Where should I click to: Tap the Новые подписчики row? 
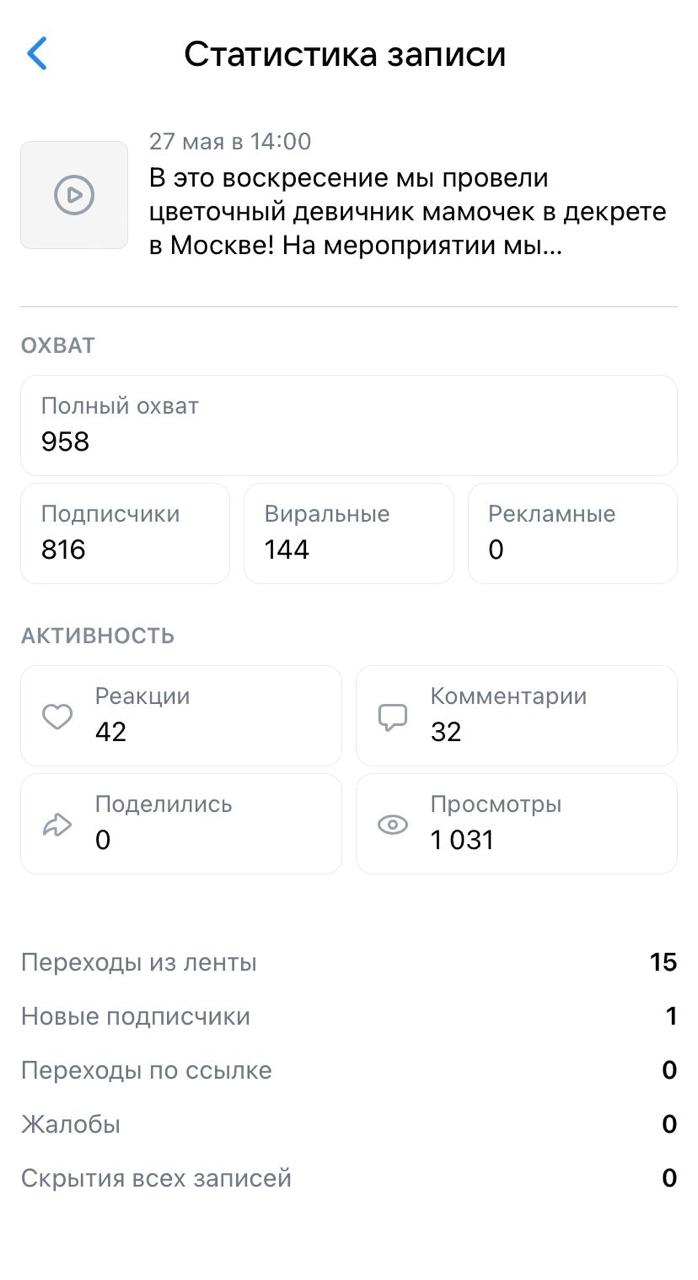tap(349, 1016)
